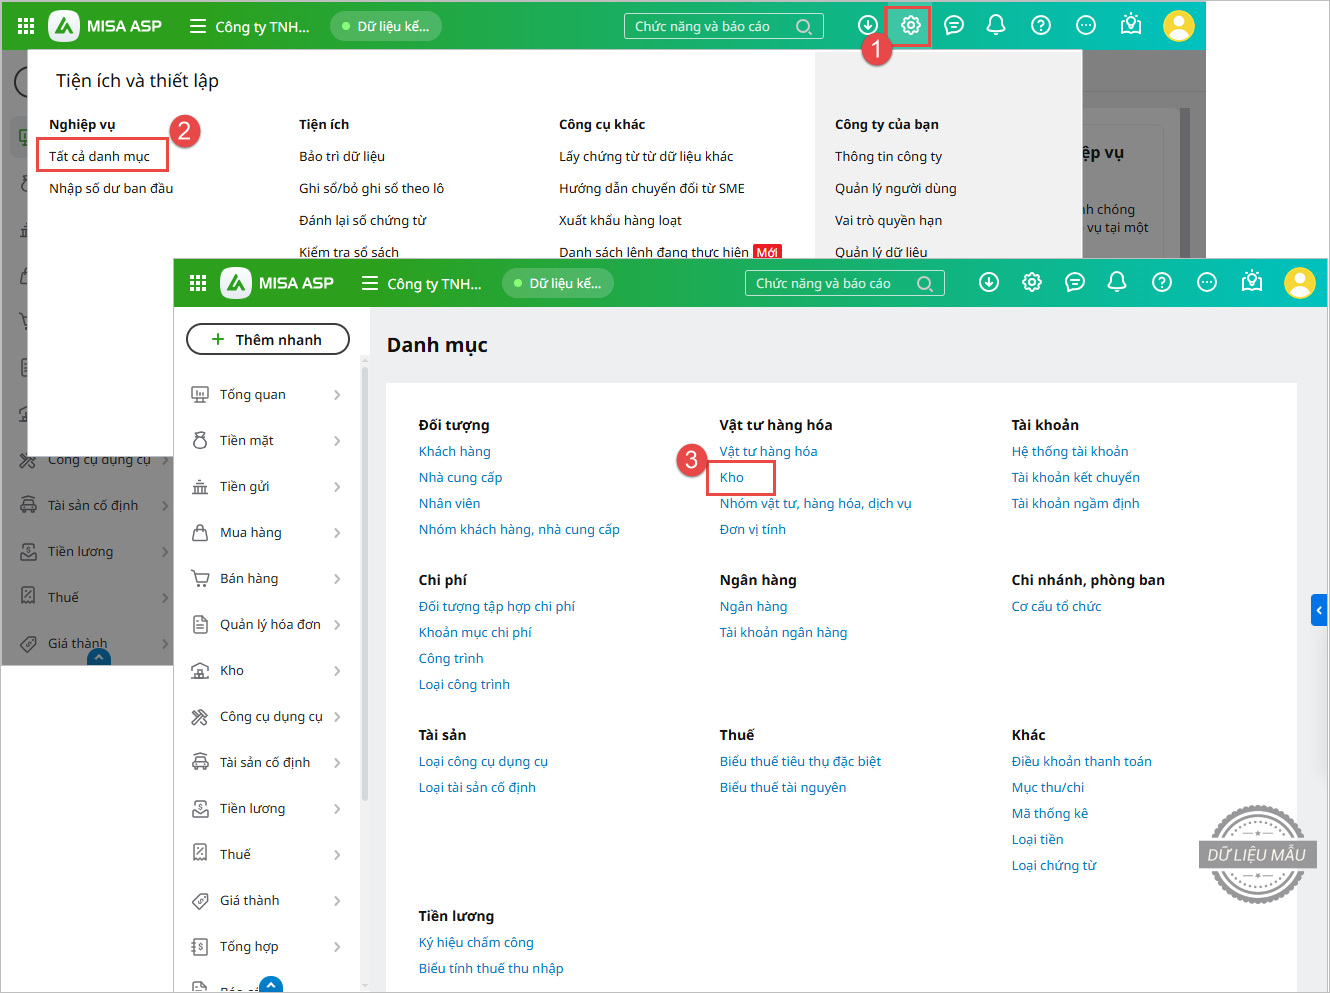Expand the Tổng quan chevron arrow
This screenshot has height=993, width=1330.
pos(337,395)
